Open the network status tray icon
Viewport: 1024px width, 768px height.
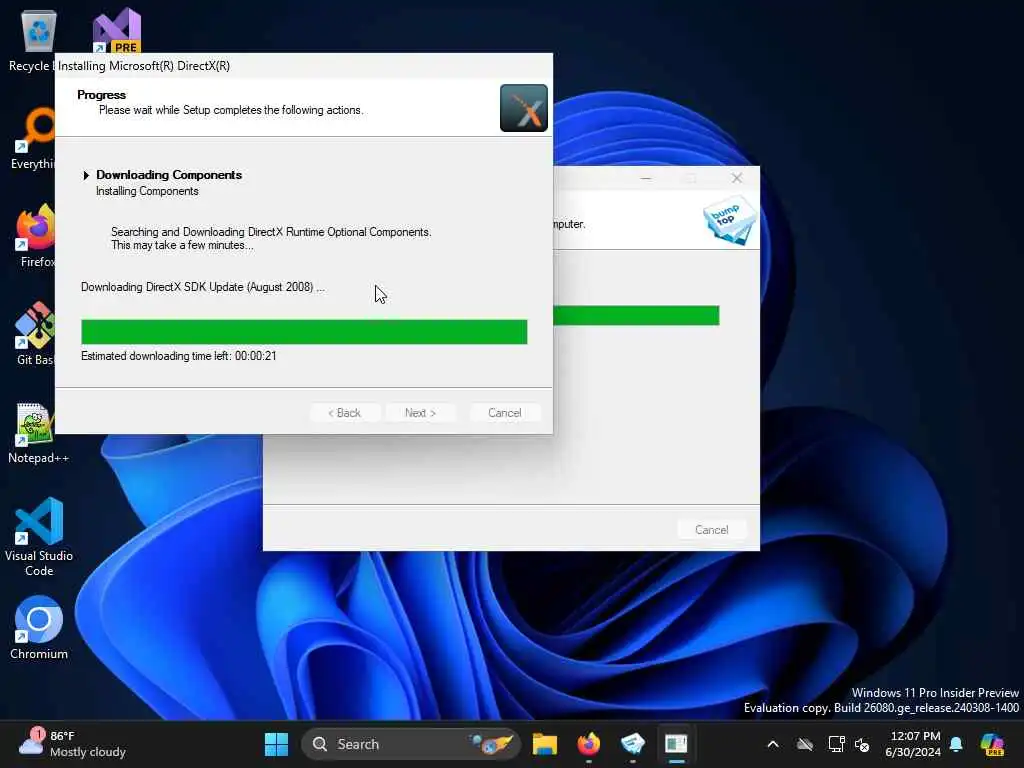[x=836, y=744]
